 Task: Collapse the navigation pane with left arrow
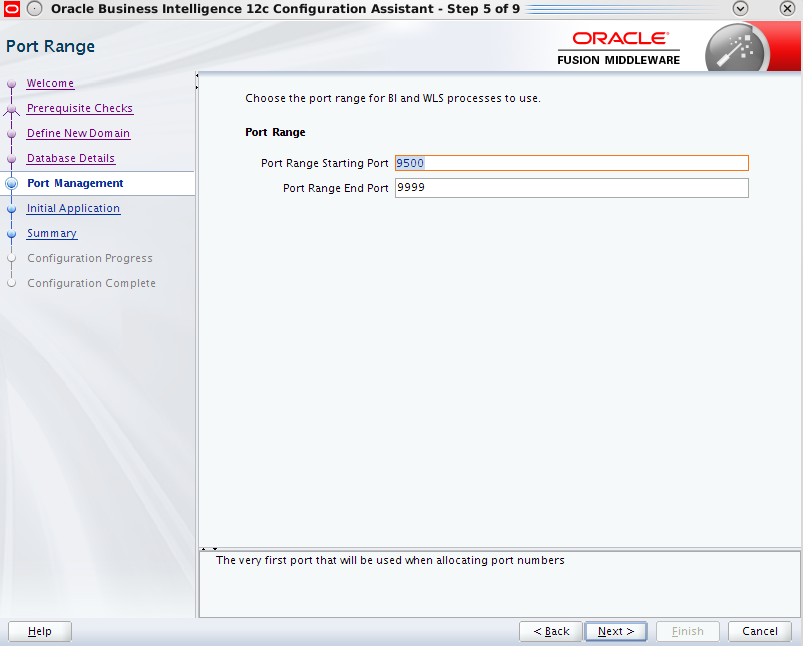197,75
